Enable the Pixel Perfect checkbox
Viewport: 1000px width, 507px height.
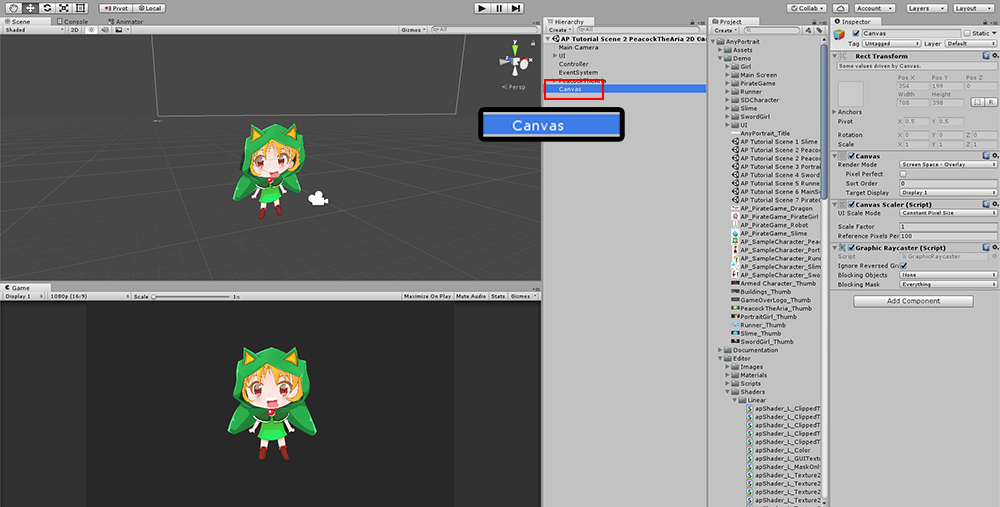903,174
